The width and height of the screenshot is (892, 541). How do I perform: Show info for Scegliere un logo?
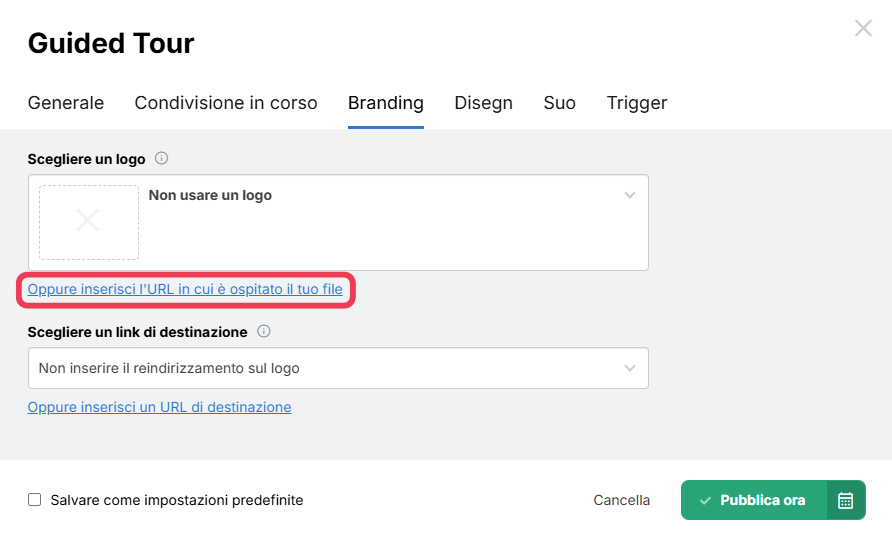click(x=162, y=158)
